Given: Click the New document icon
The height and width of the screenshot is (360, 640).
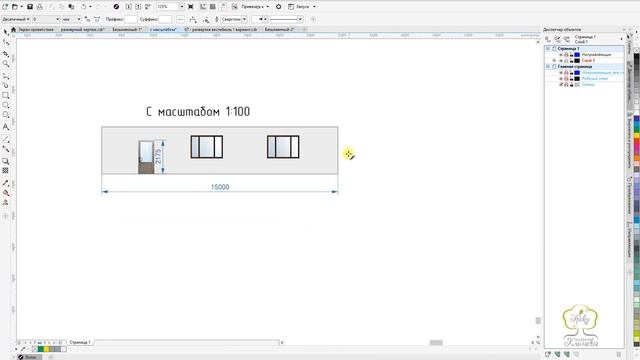Looking at the screenshot, I should pos(5,7).
